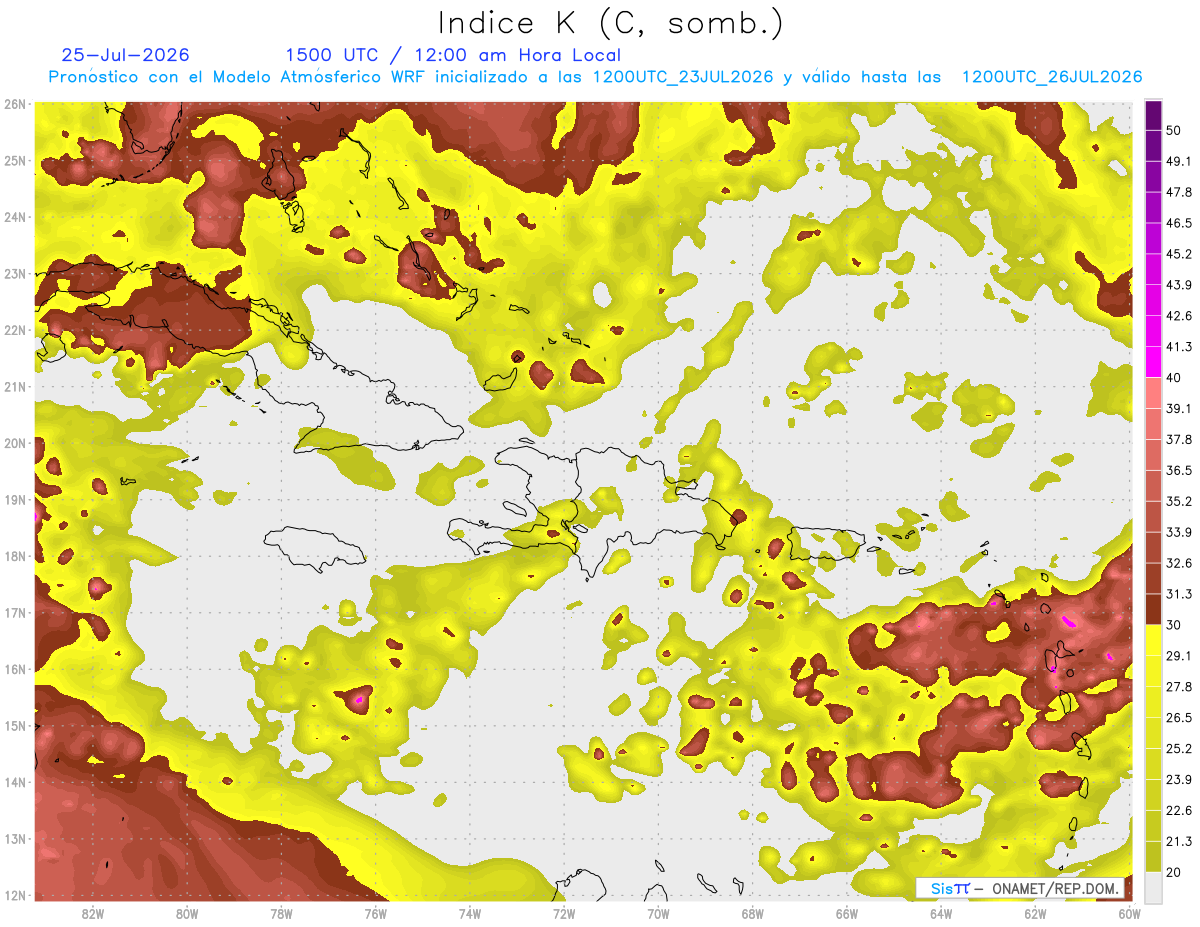Viewport: 1200px width, 927px height.
Task: Click the colorbar value "45.2"
Action: (1178, 254)
